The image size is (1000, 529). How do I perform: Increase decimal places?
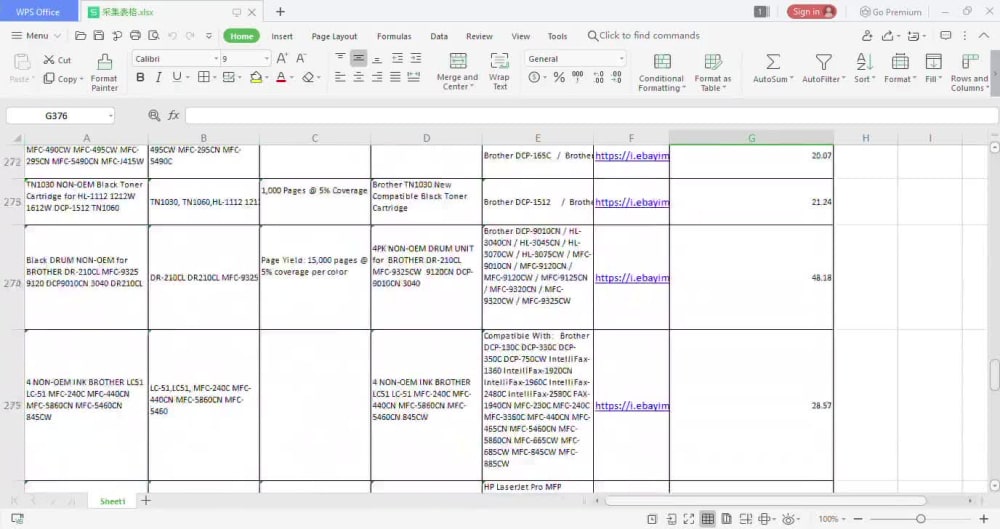[598, 77]
